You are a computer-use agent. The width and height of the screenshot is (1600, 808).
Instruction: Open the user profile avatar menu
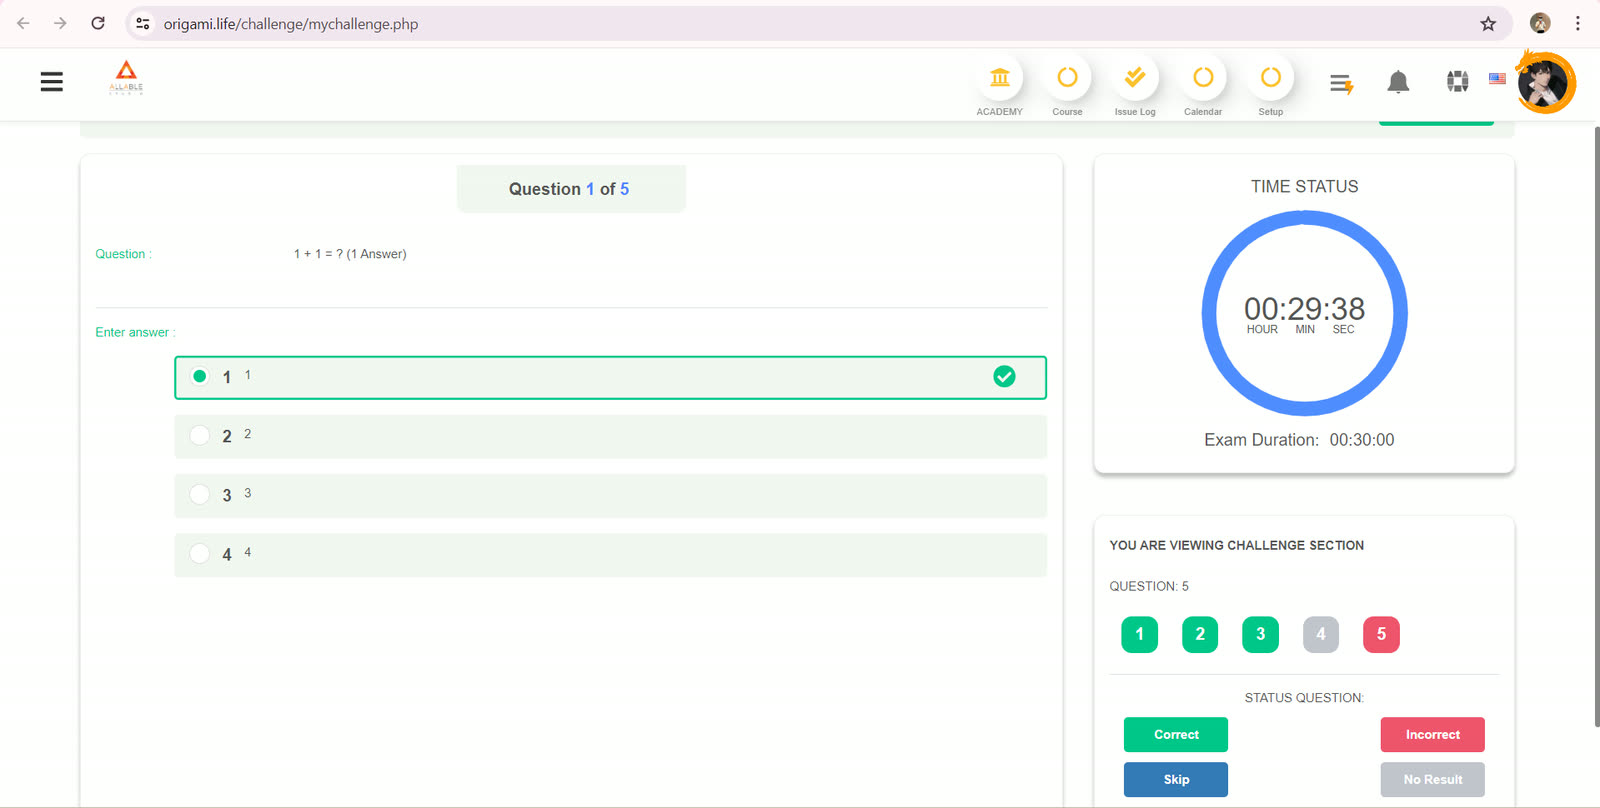[1545, 82]
